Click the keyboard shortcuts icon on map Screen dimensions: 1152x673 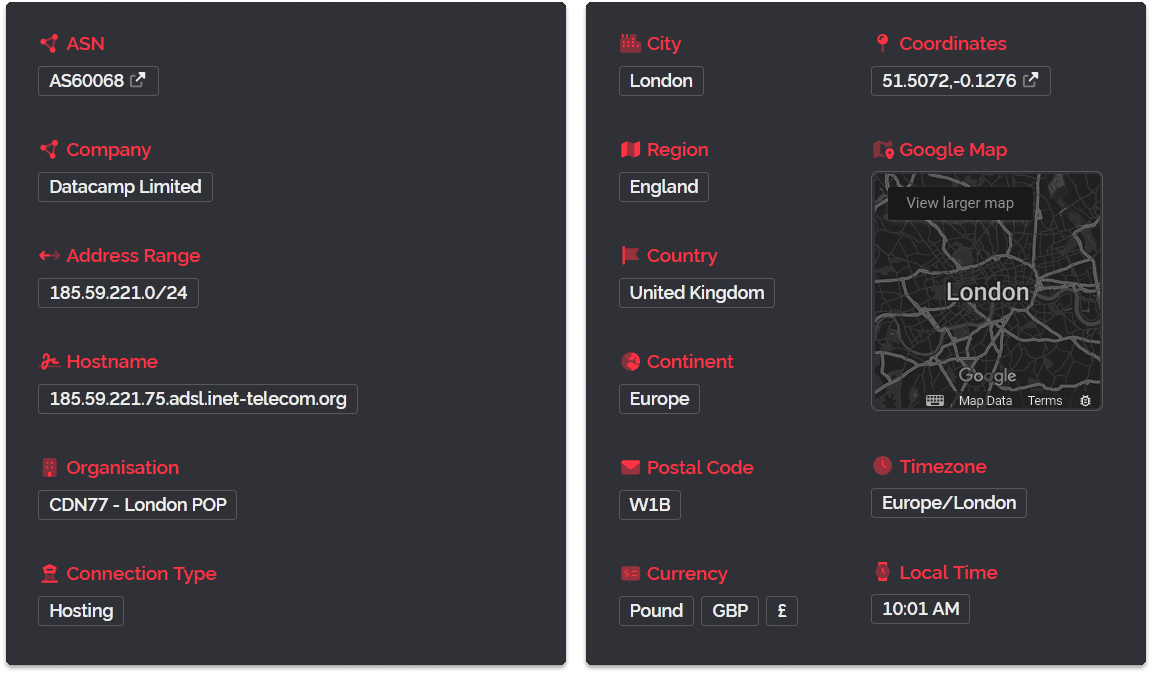point(935,400)
